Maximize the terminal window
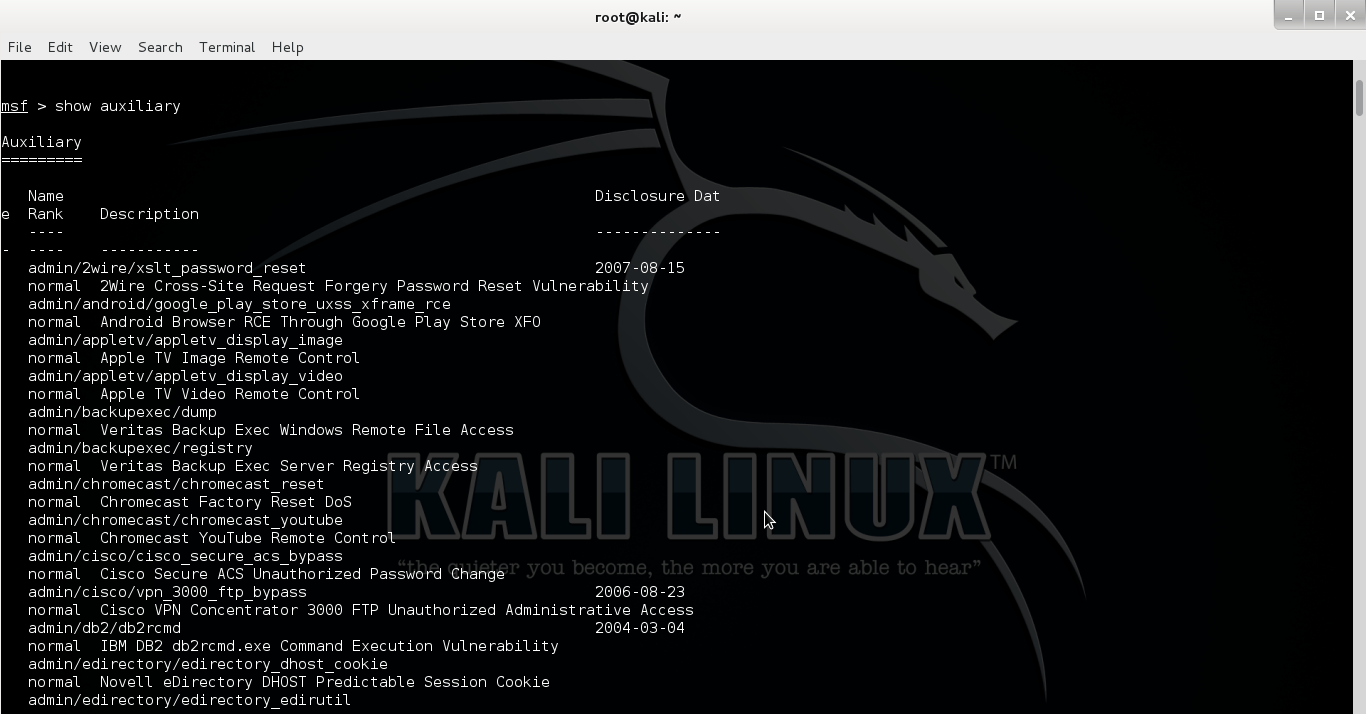 pyautogui.click(x=1319, y=15)
